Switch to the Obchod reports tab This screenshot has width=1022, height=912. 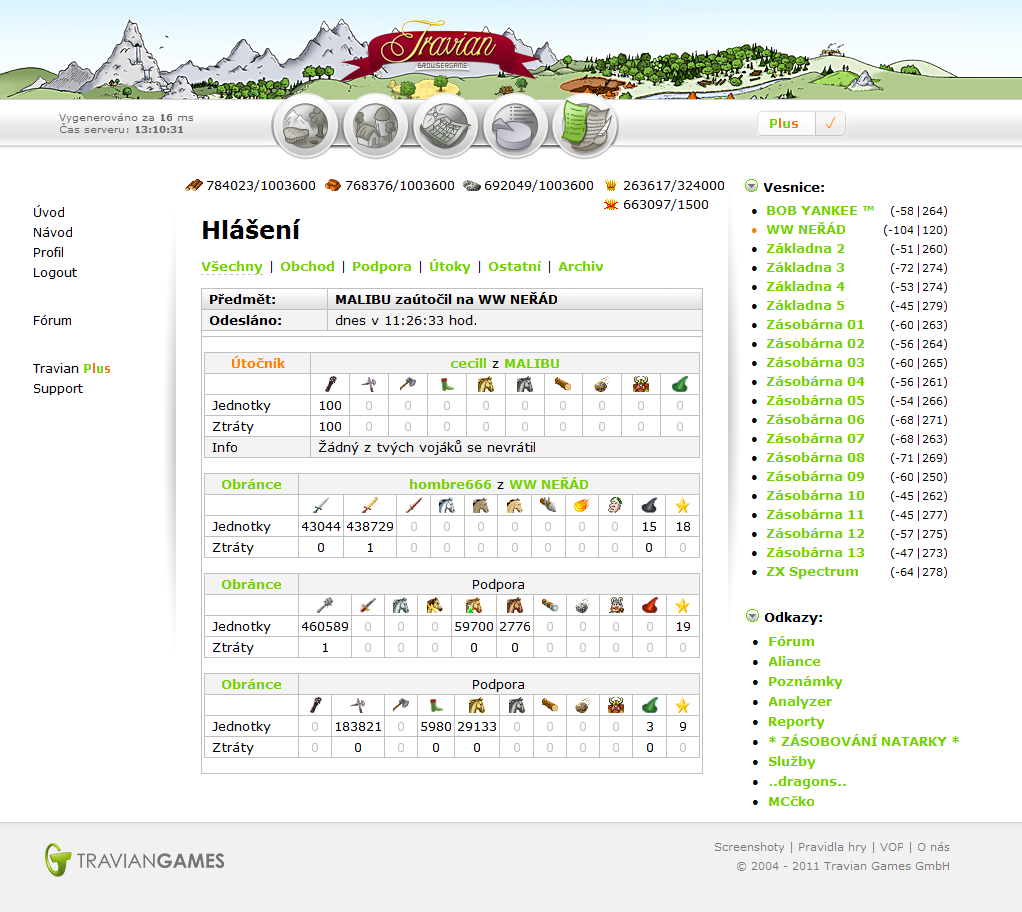(x=307, y=267)
